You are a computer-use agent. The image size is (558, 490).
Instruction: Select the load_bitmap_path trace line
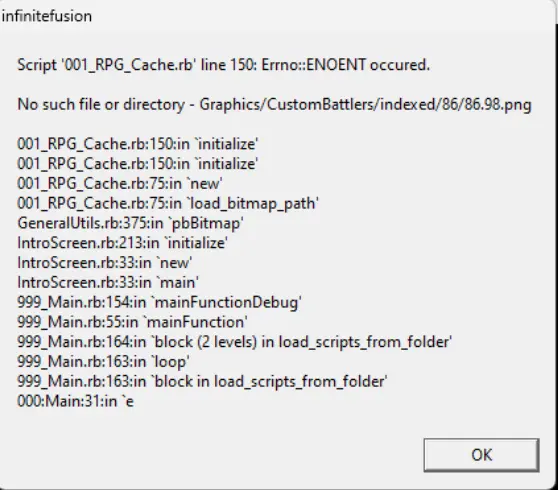[x=168, y=204]
